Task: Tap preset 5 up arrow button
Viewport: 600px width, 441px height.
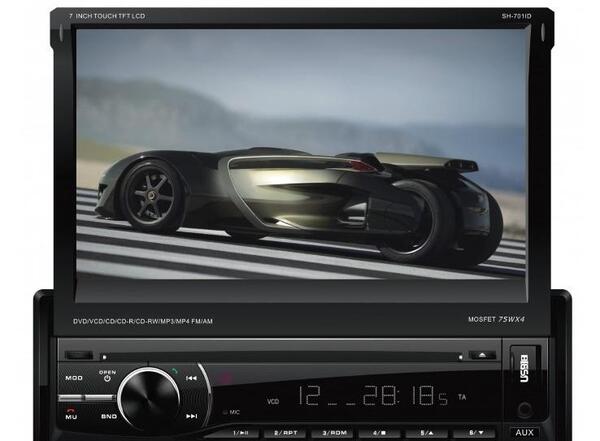Action: click(427, 433)
